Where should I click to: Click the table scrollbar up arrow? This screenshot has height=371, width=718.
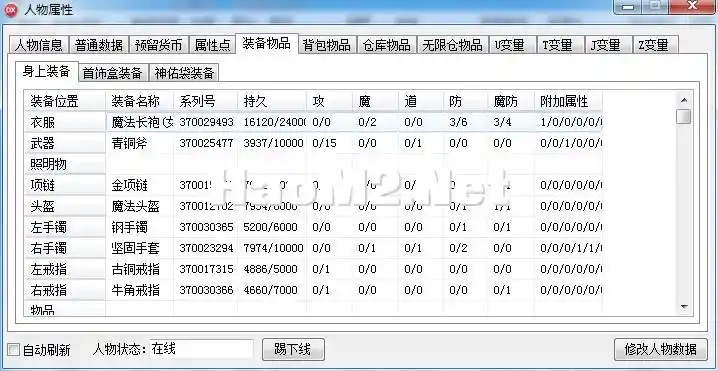click(x=684, y=100)
